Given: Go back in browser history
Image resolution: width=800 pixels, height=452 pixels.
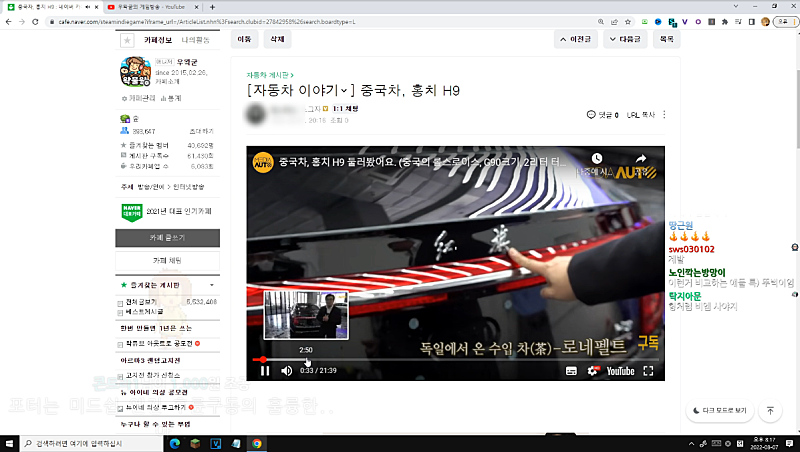Looking at the screenshot, I should tap(8, 22).
